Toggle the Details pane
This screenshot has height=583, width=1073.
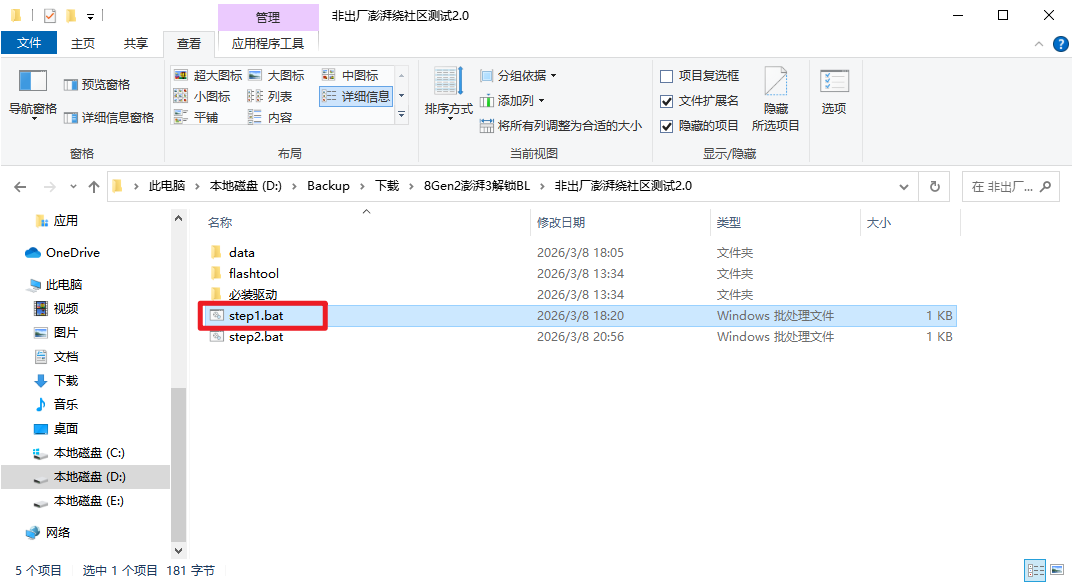tap(109, 118)
